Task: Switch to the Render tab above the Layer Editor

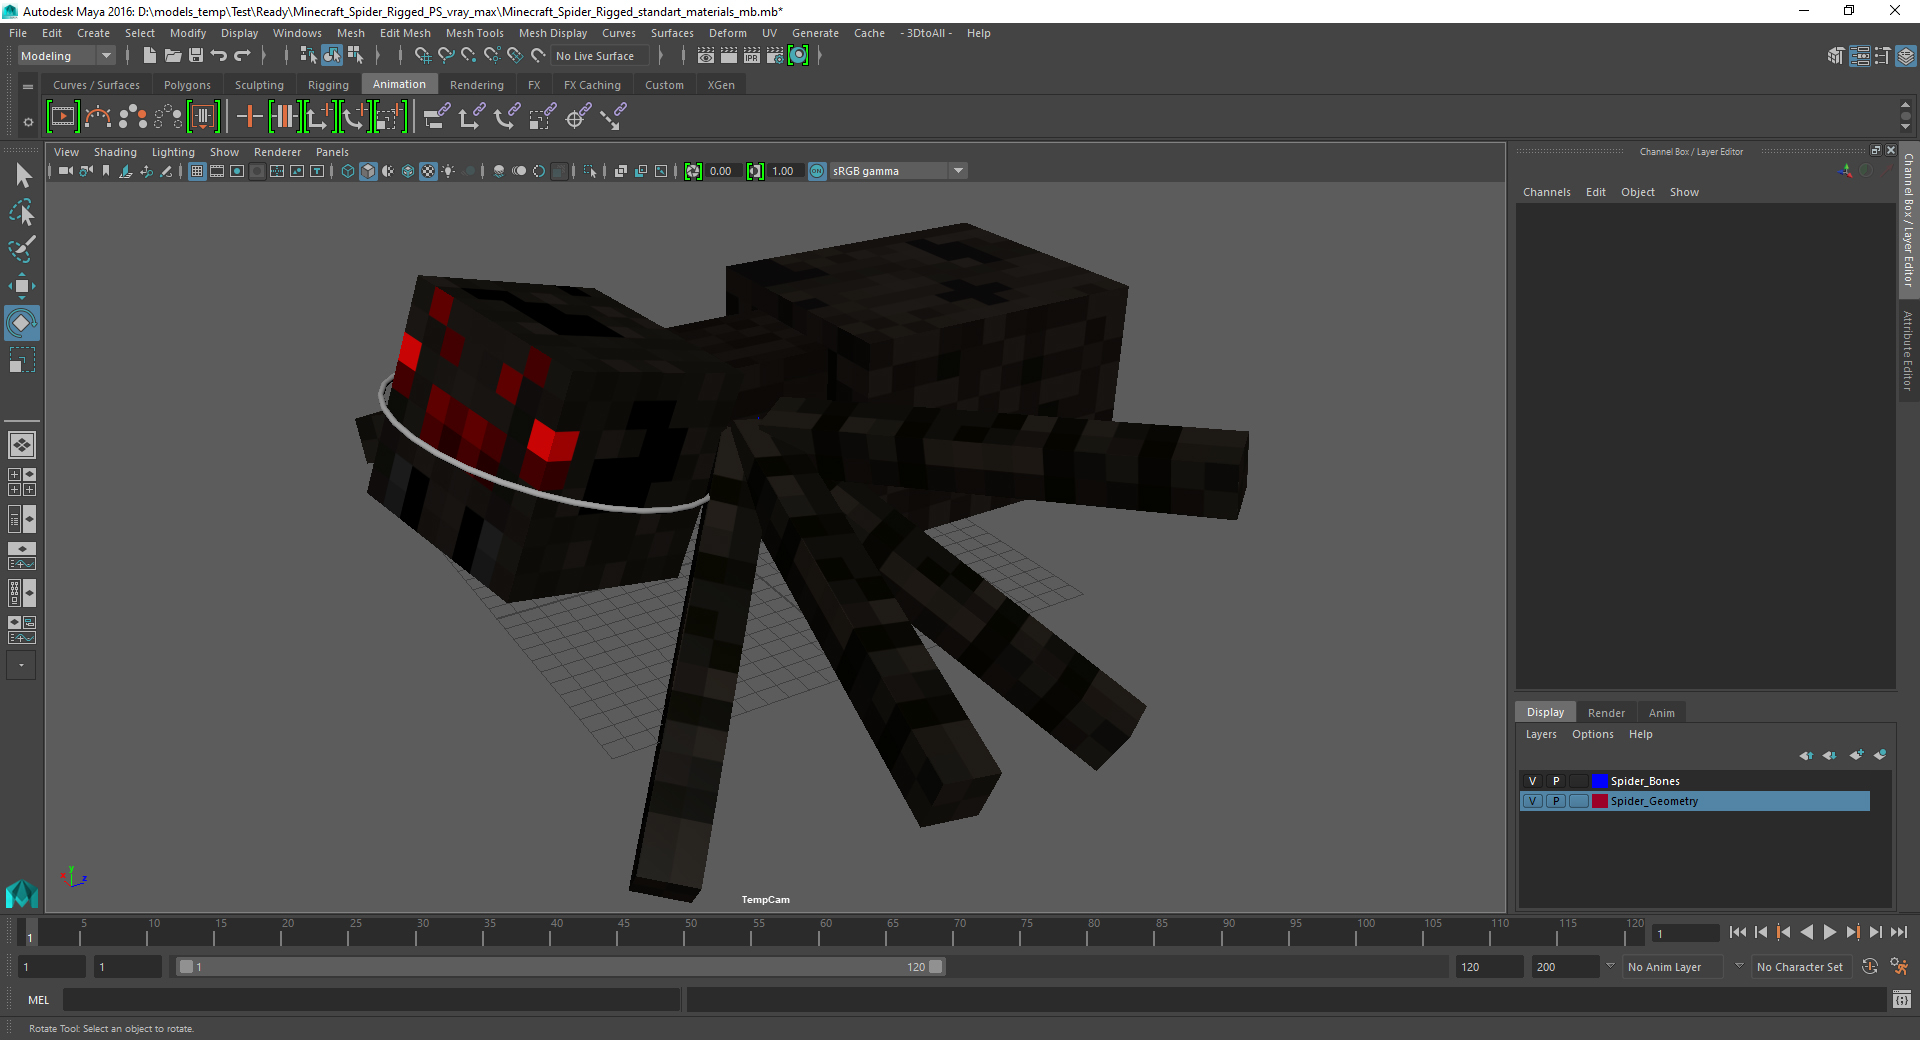Action: (x=1606, y=712)
